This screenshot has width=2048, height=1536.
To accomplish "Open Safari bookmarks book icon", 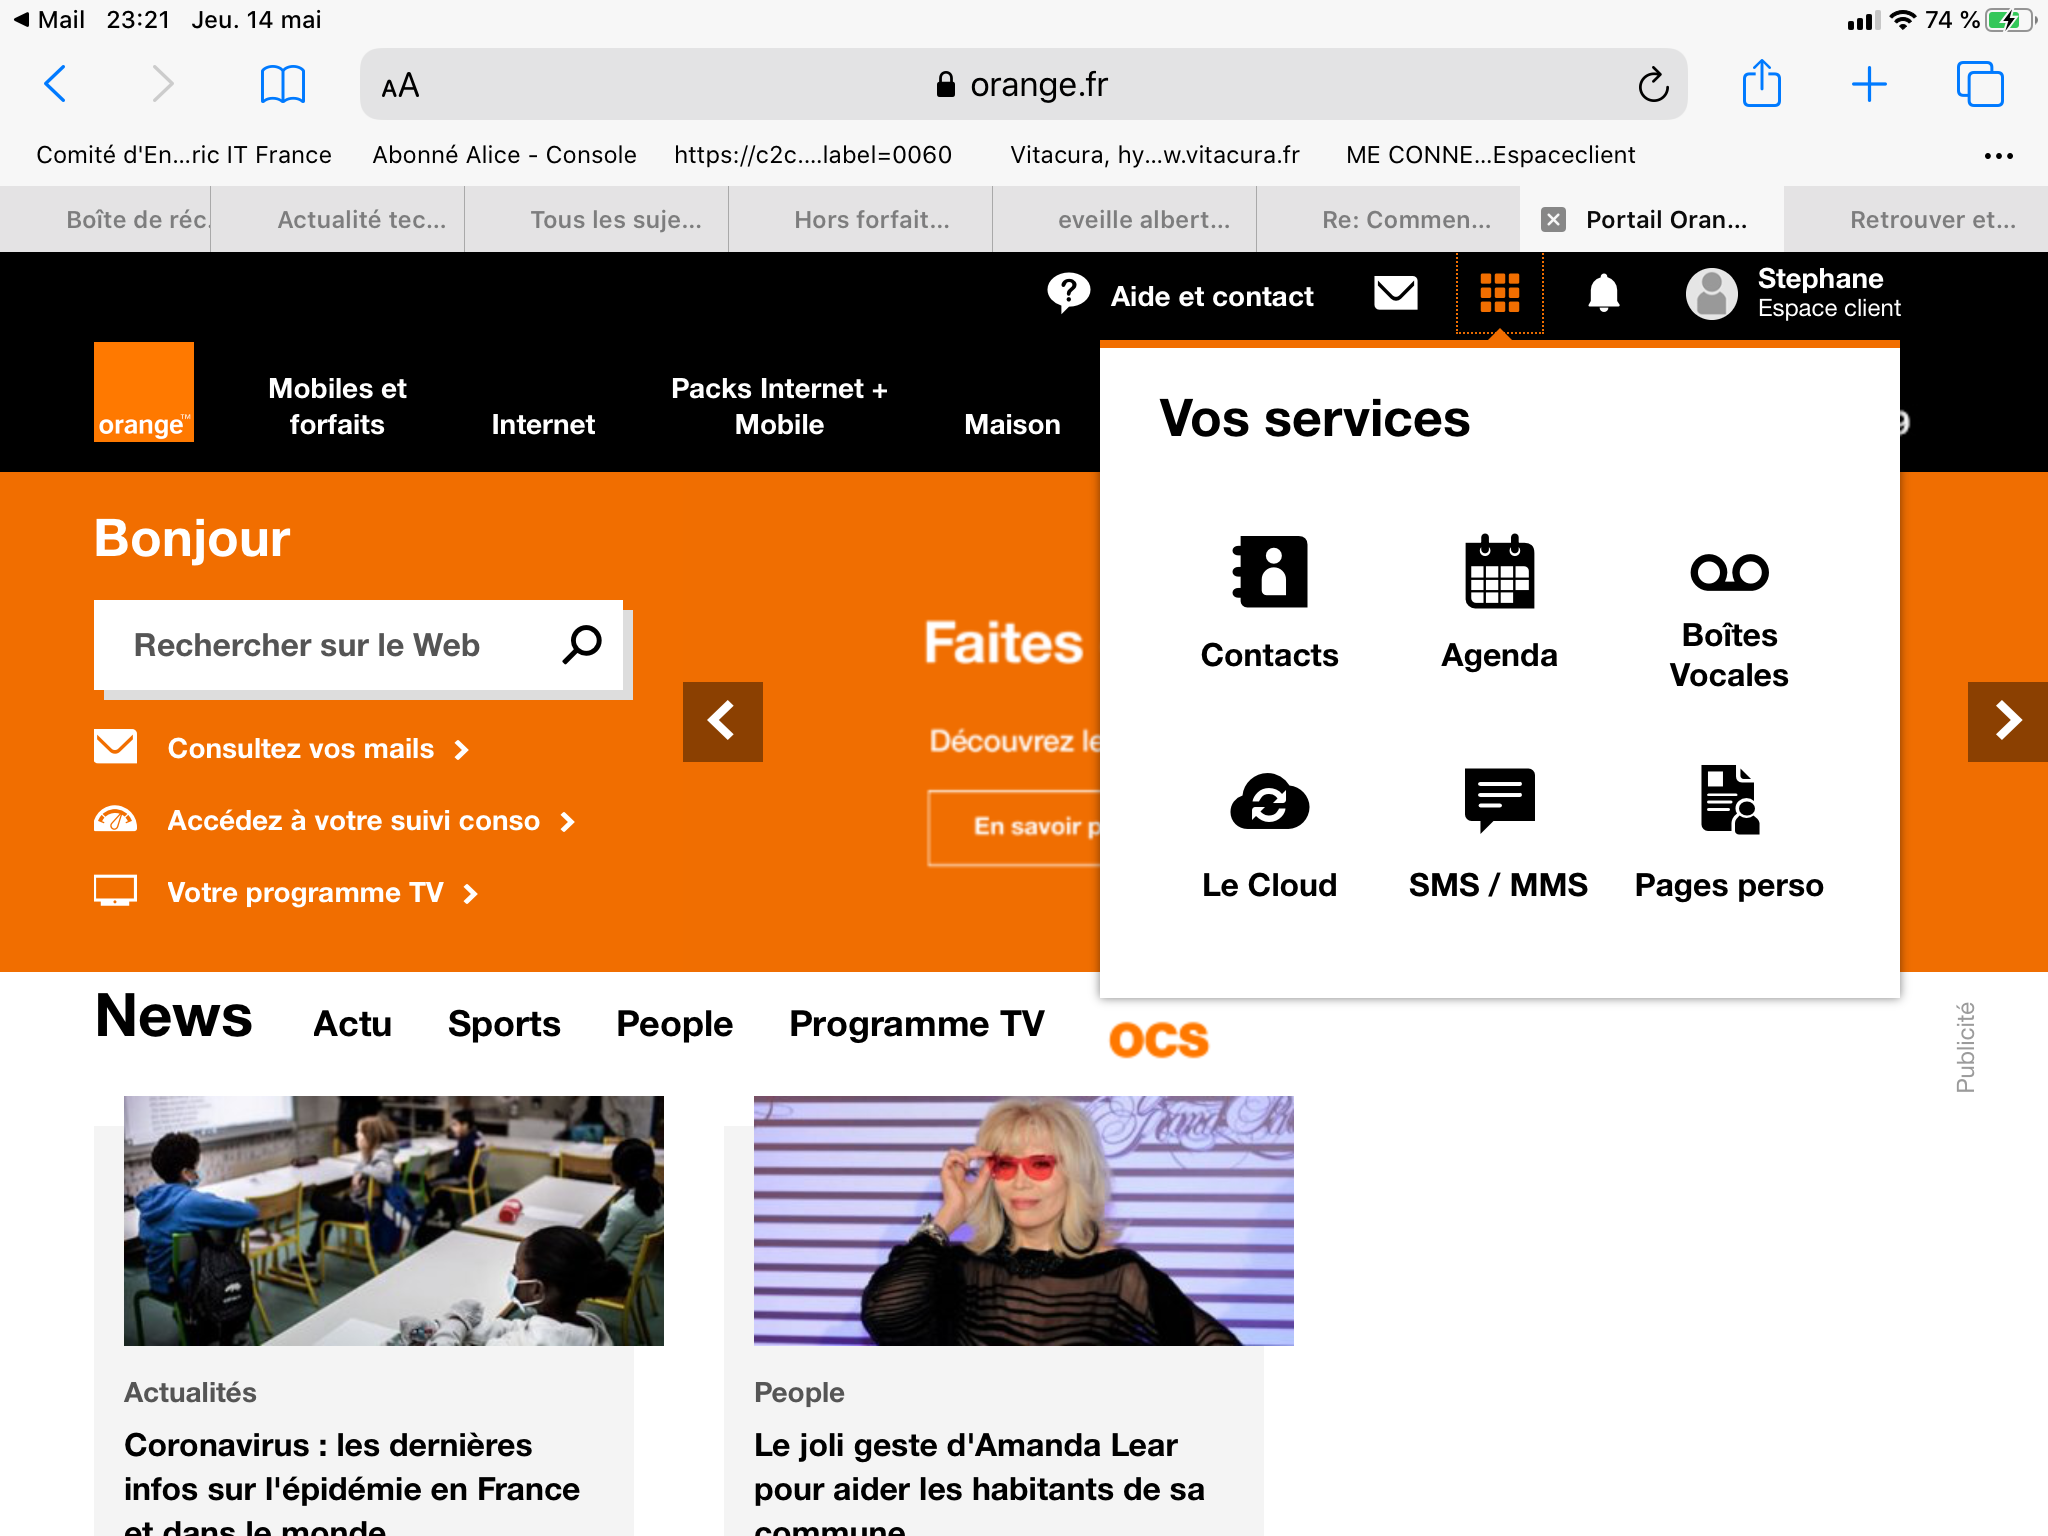I will tap(282, 85).
